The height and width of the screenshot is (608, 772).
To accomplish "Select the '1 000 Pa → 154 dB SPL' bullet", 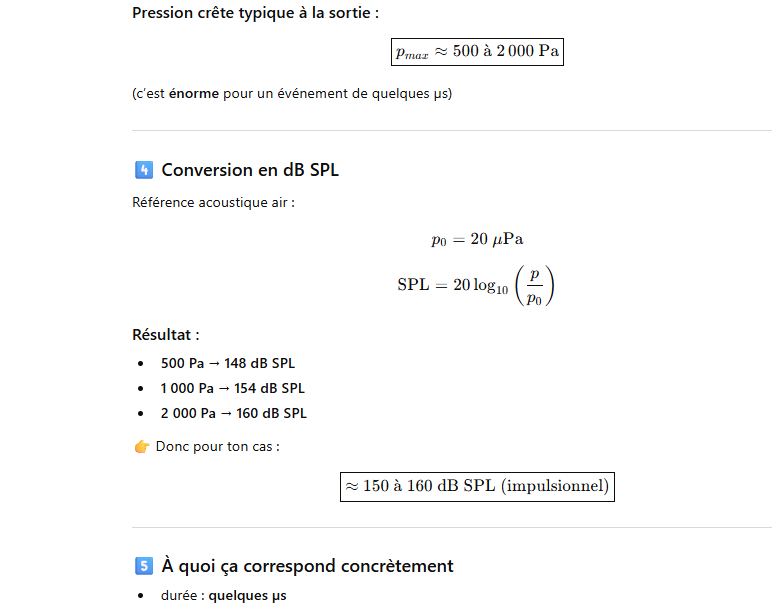I will 233,388.
